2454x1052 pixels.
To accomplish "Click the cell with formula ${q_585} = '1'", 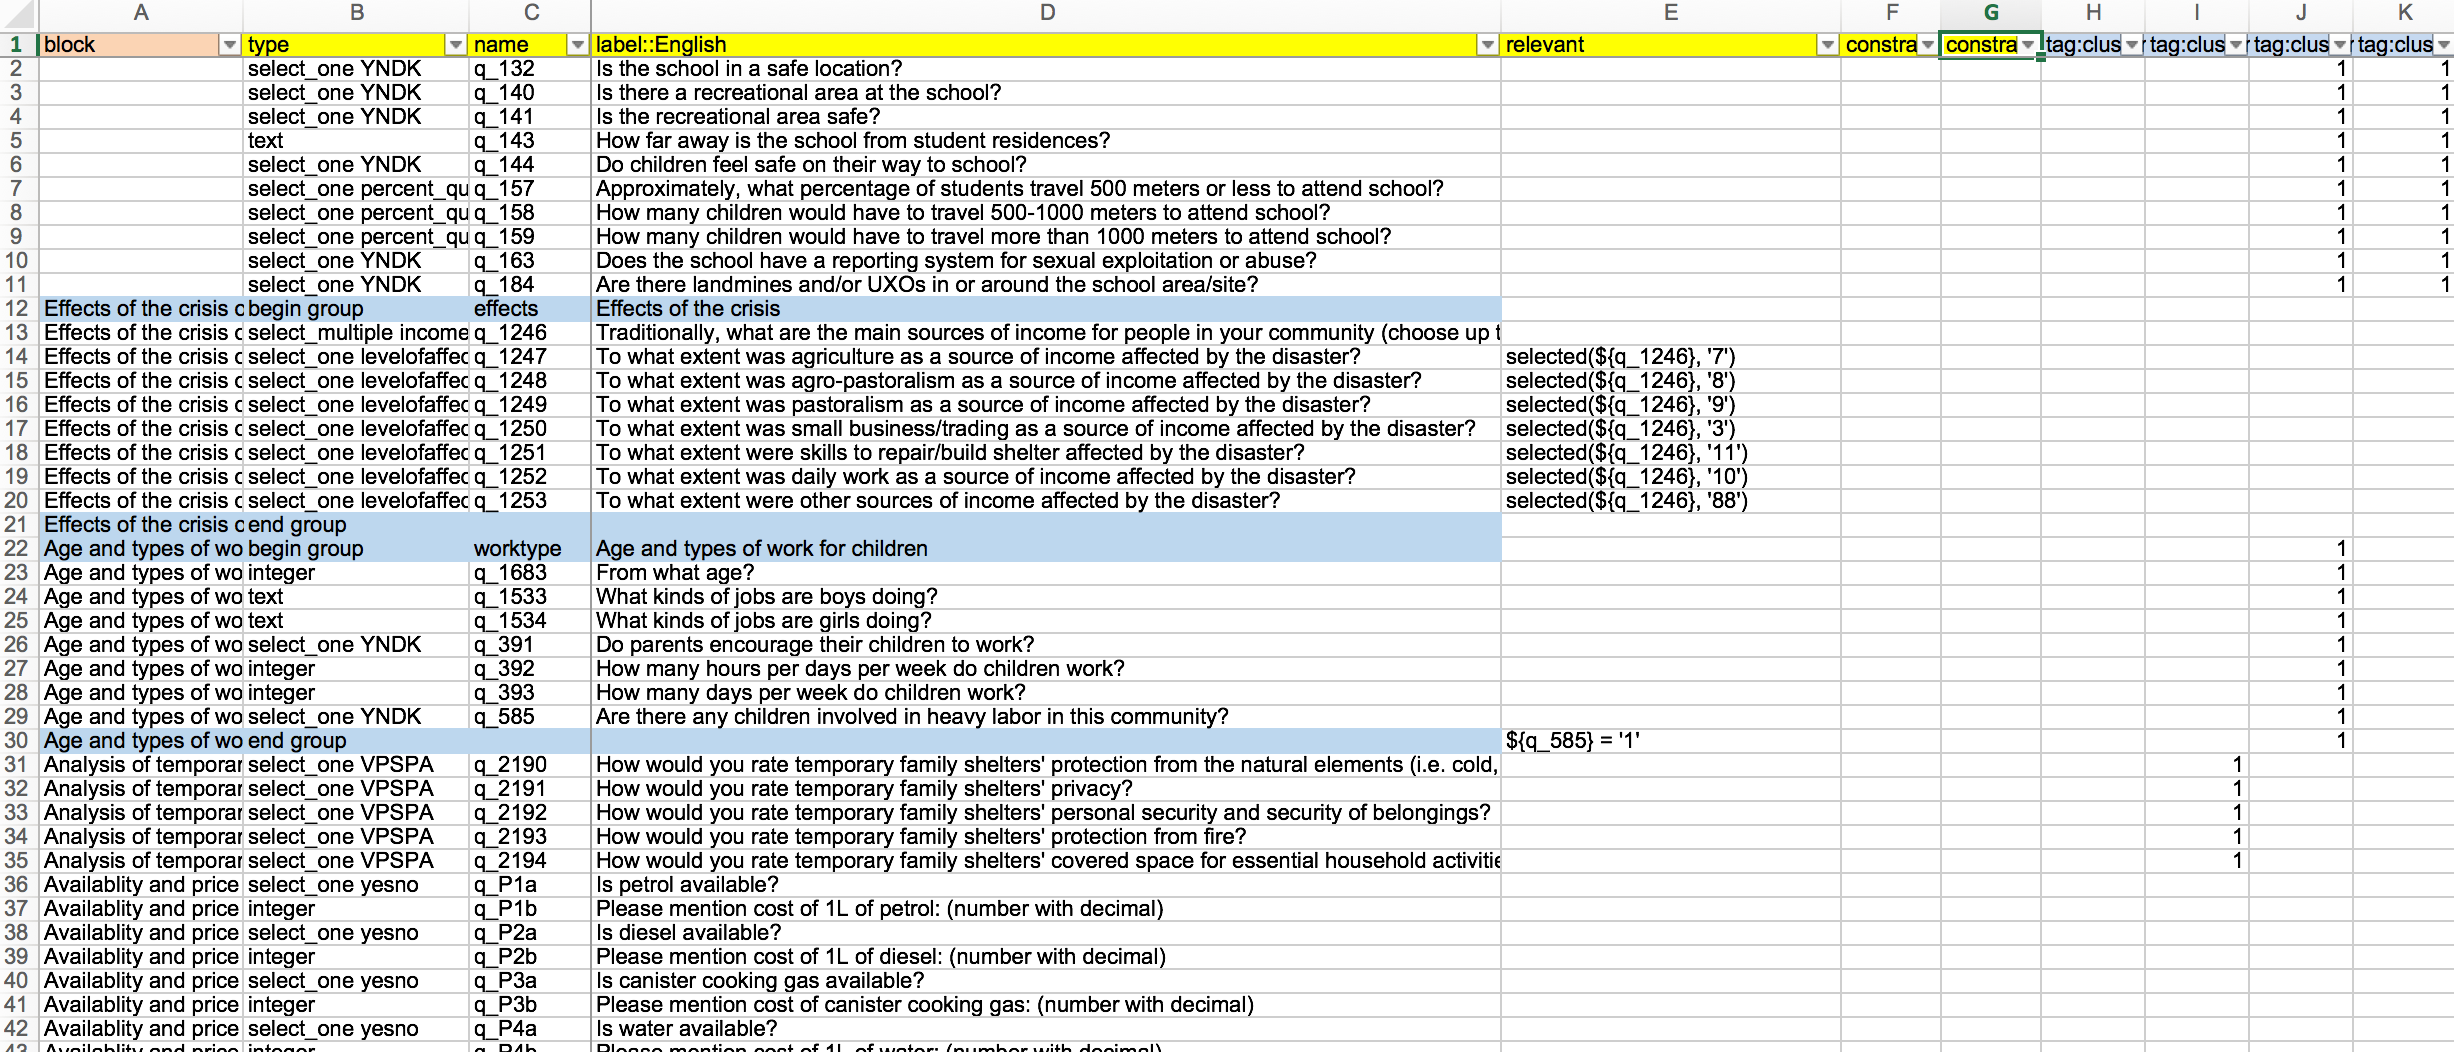I will click(1670, 741).
